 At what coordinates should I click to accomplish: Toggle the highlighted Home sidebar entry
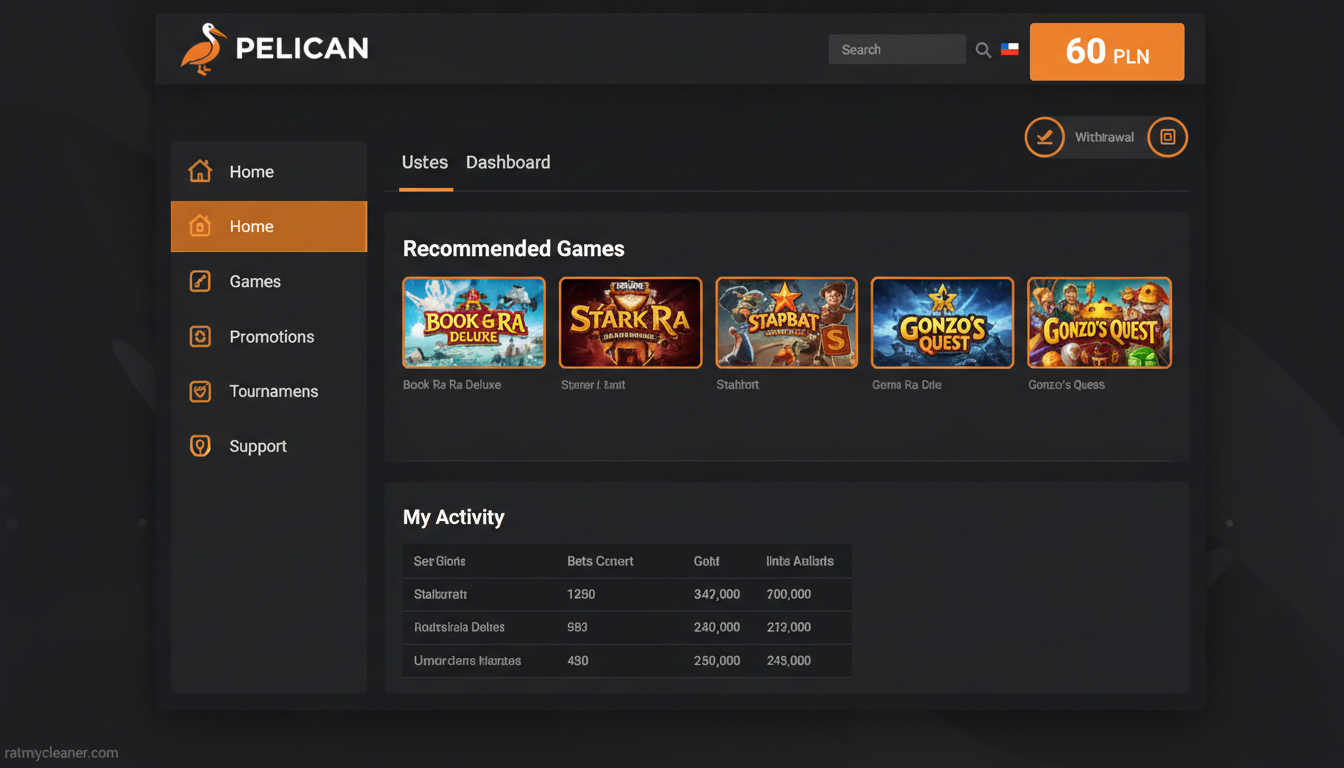point(268,226)
